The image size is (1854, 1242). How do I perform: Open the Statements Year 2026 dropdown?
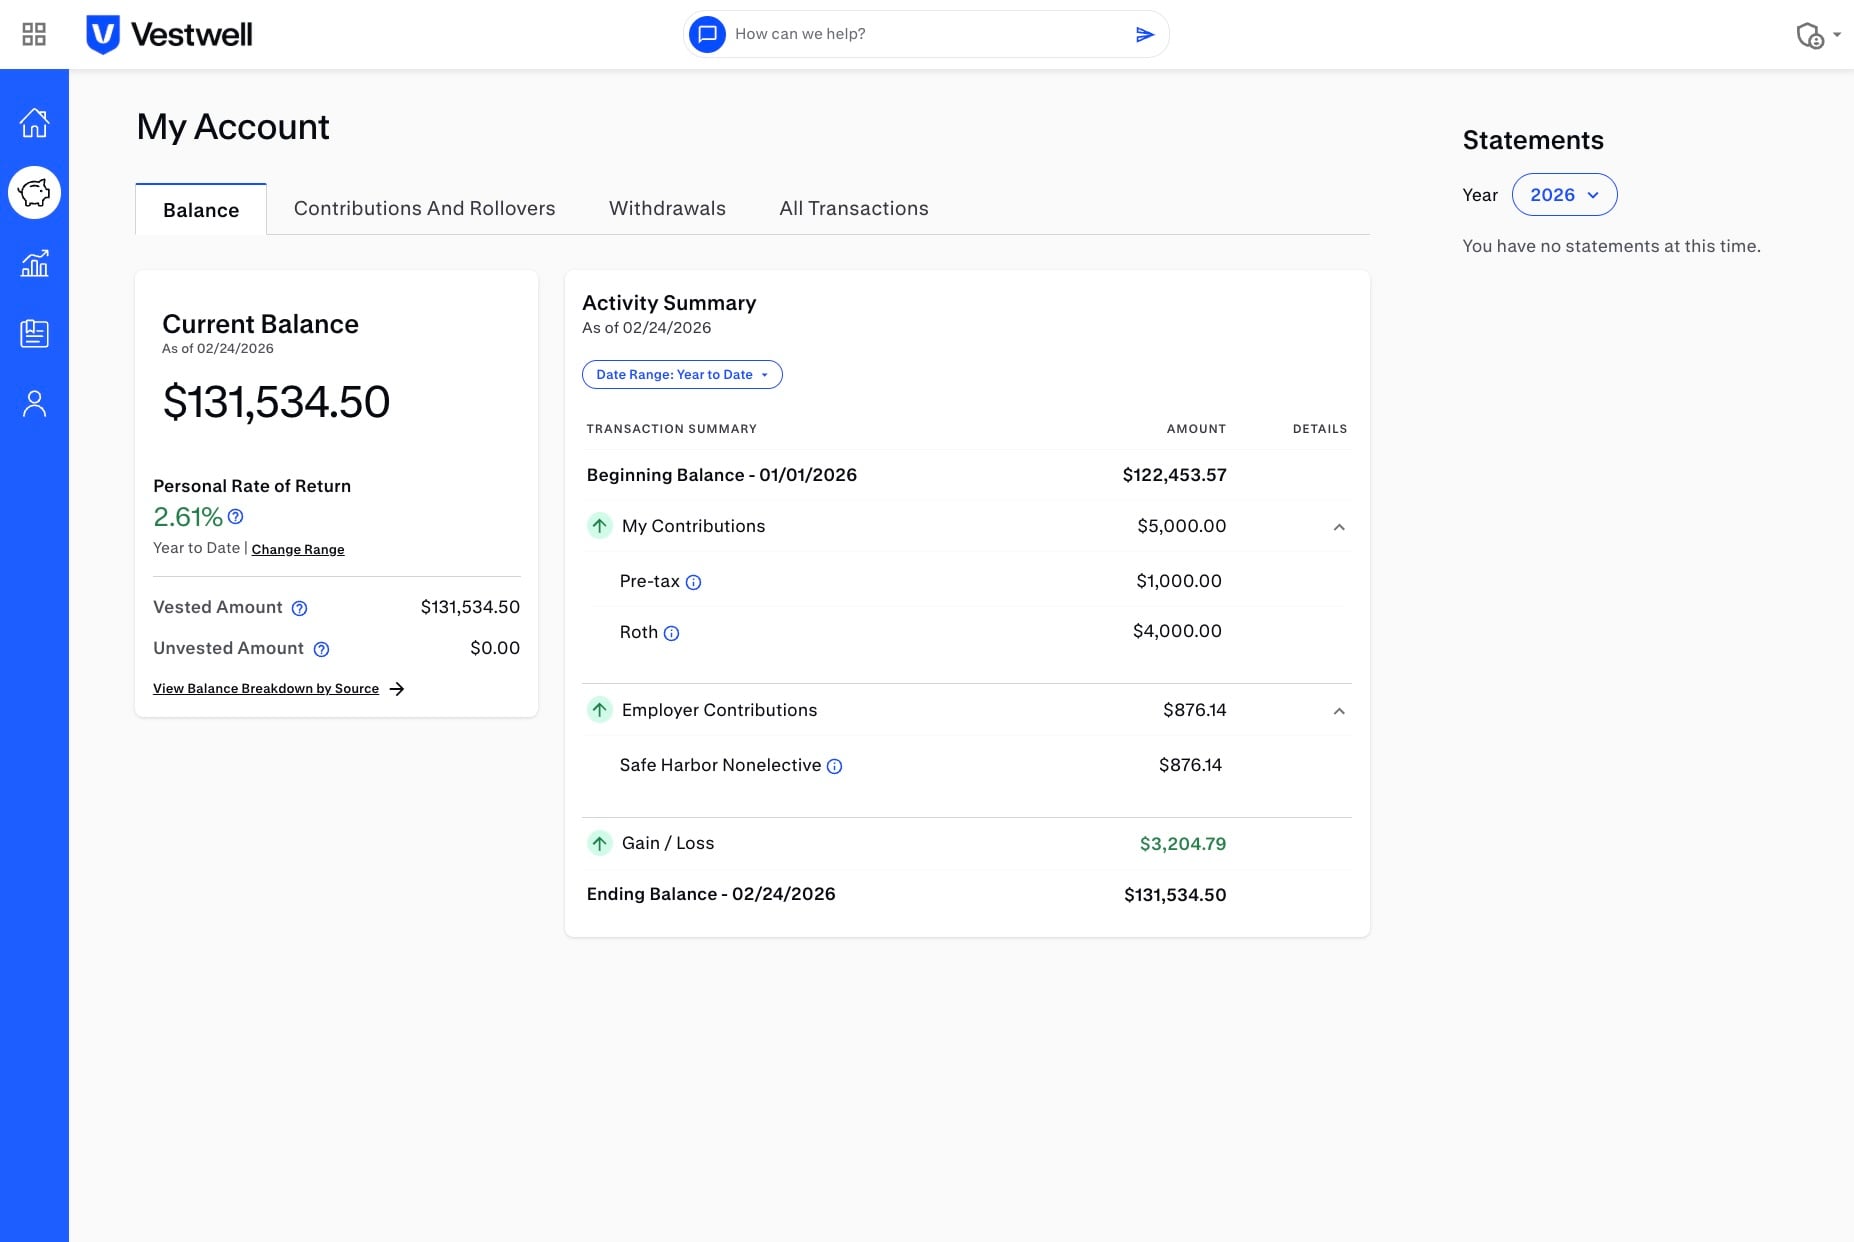pyautogui.click(x=1564, y=195)
